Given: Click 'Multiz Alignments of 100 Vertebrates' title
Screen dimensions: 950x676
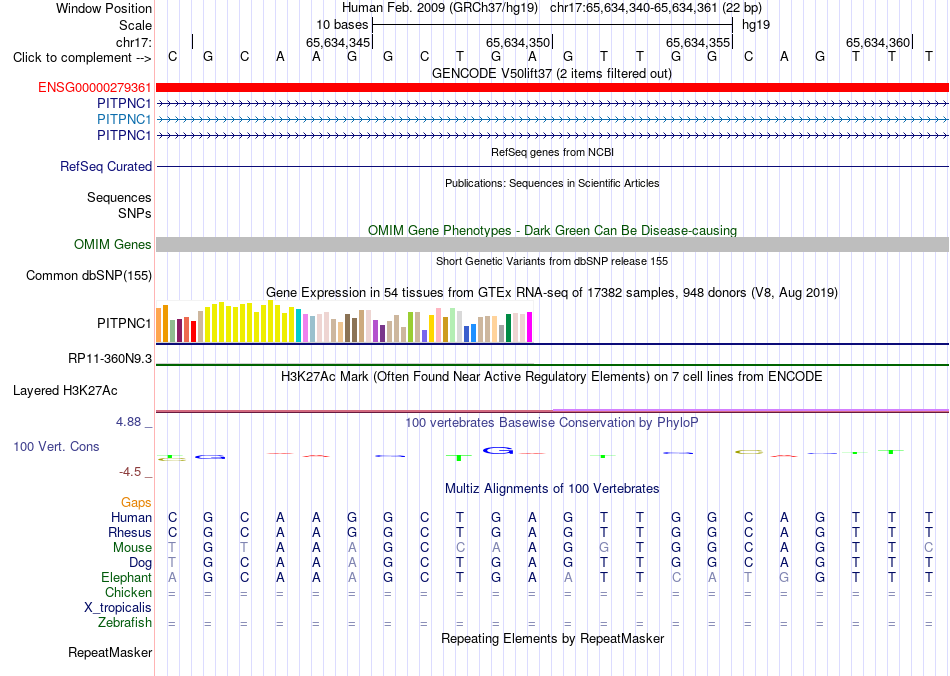Looking at the screenshot, I should click(x=552, y=489).
